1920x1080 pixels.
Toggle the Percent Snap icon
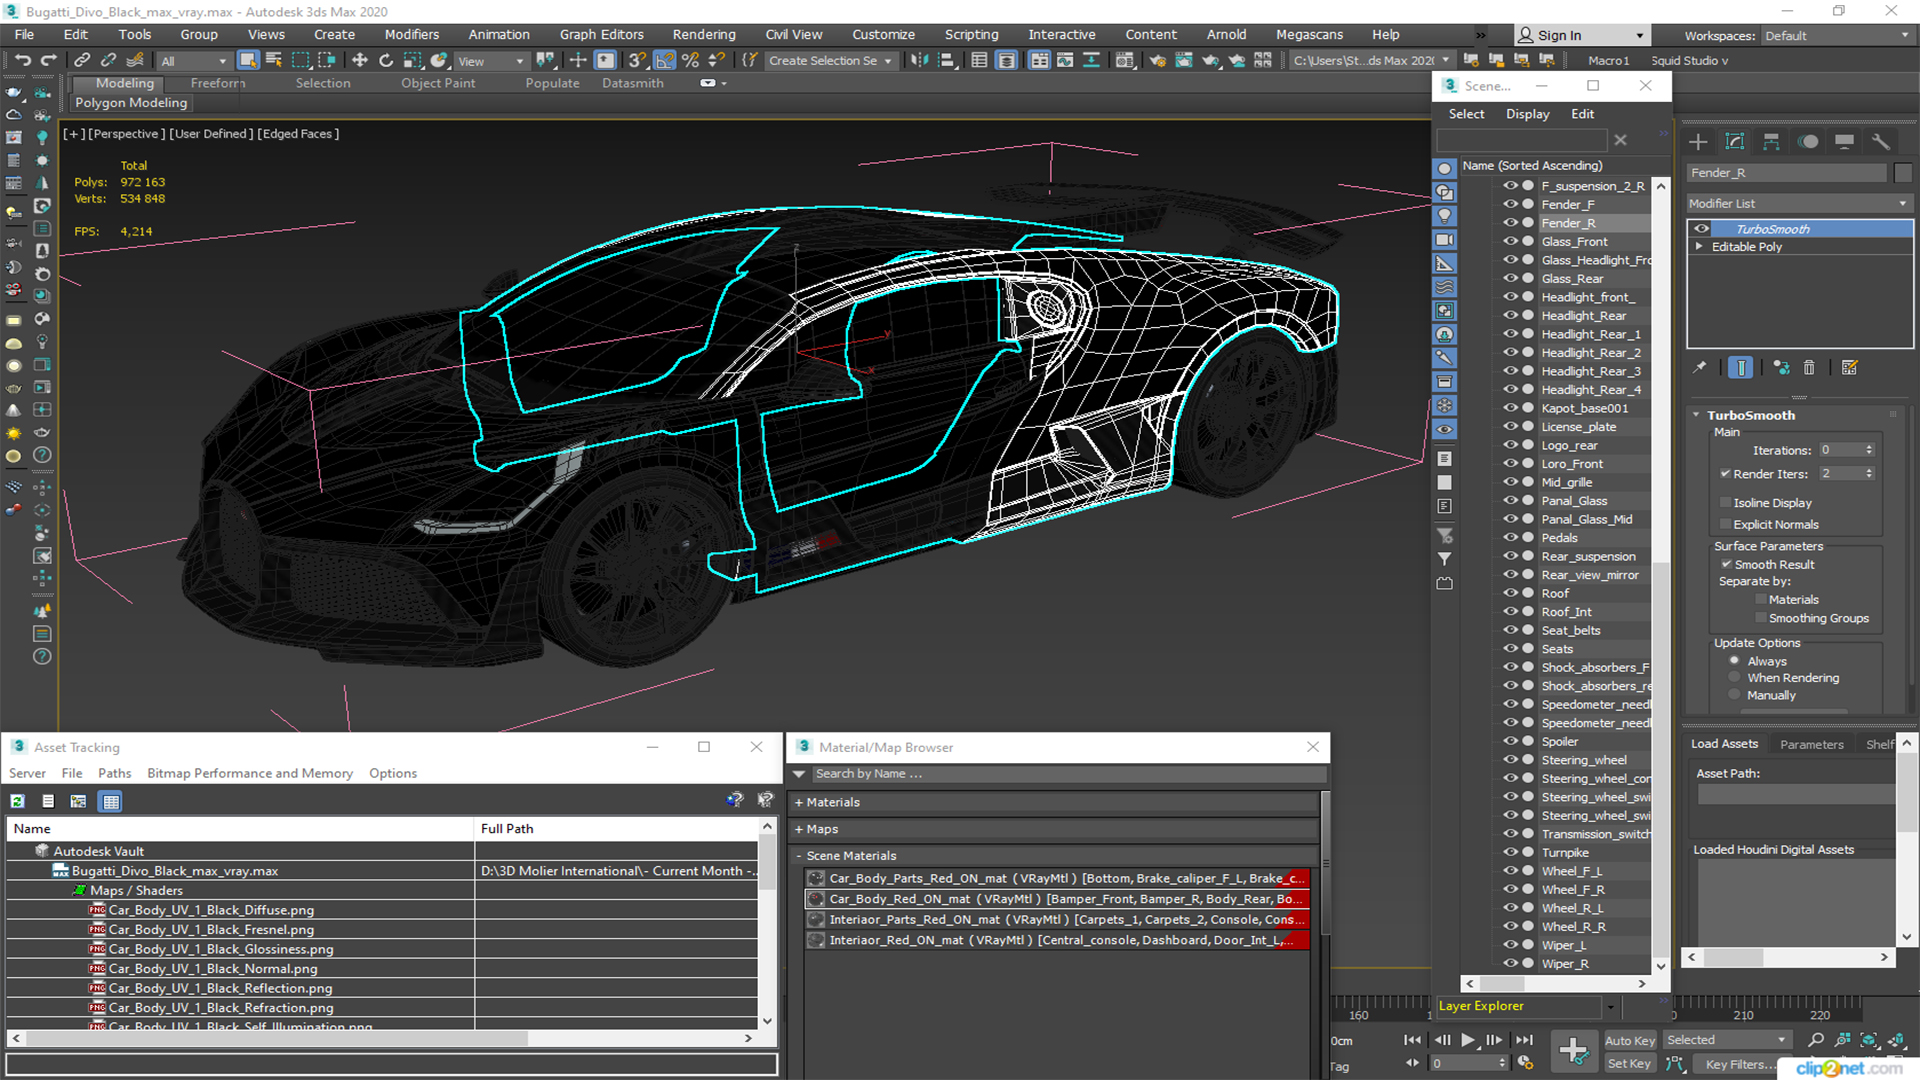pyautogui.click(x=690, y=61)
